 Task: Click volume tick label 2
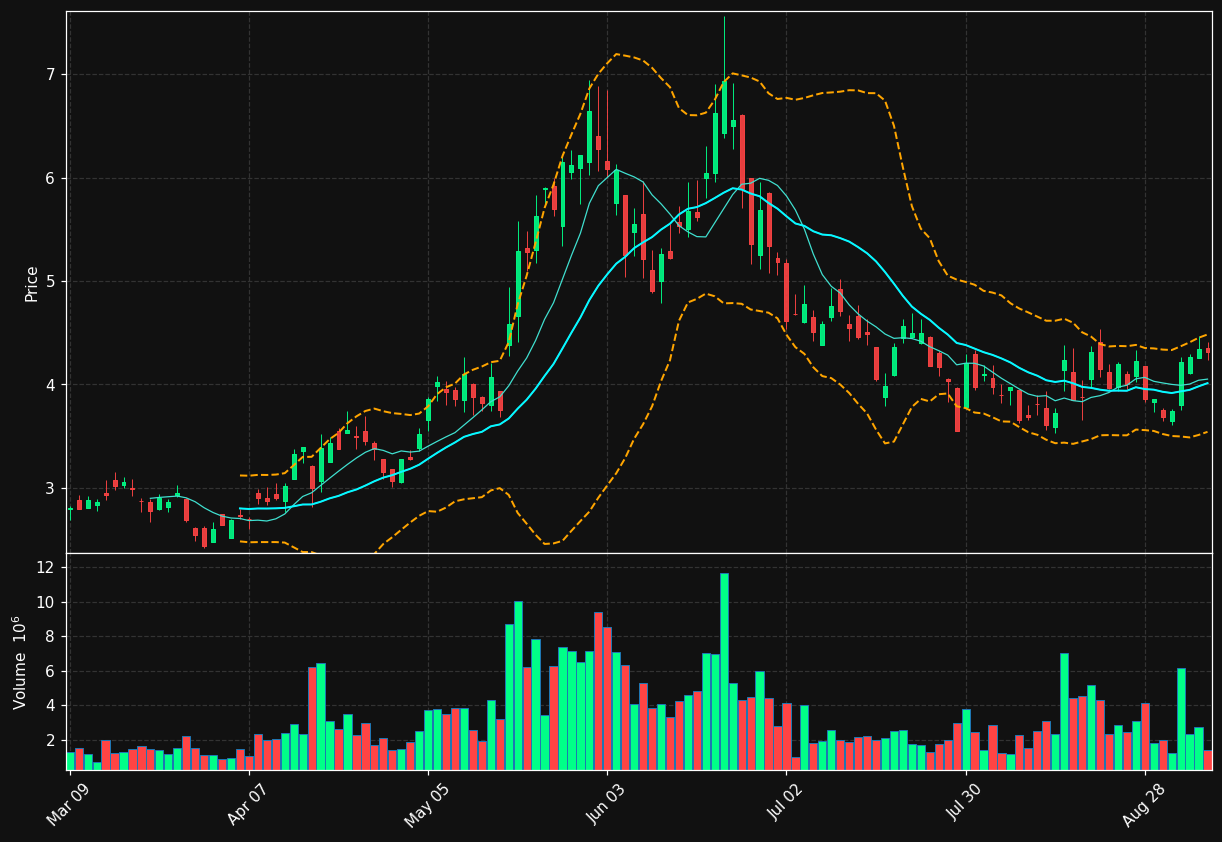coord(51,741)
